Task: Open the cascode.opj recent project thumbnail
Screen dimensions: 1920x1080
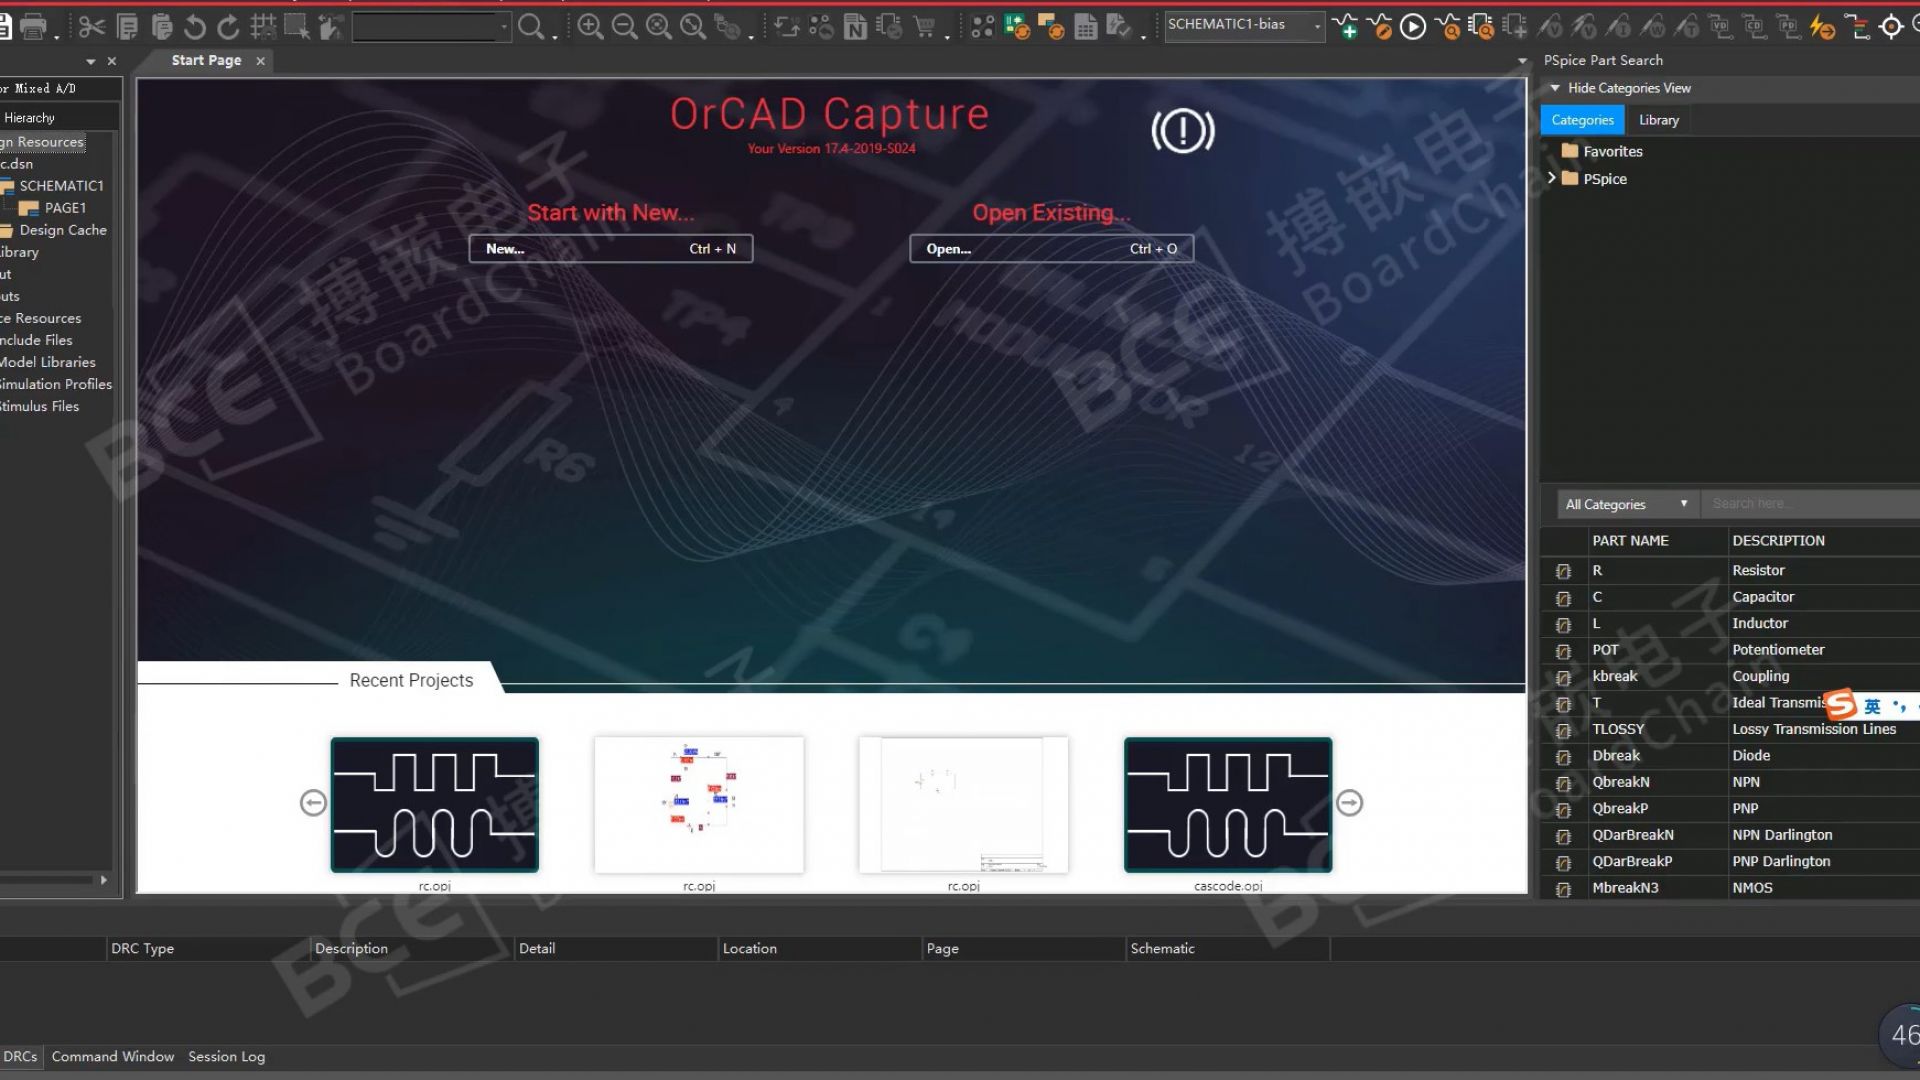Action: tap(1228, 805)
